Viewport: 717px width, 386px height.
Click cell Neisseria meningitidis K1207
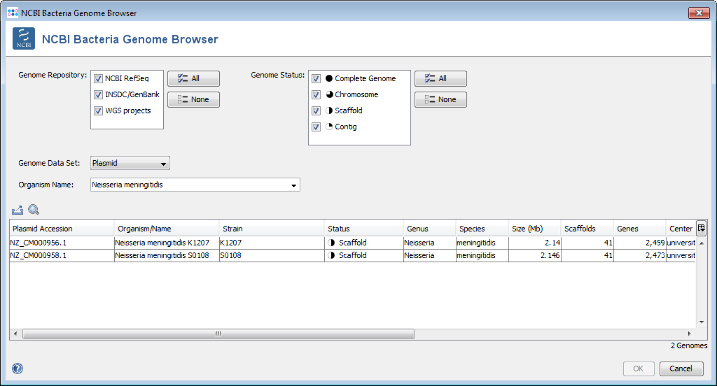click(166, 242)
